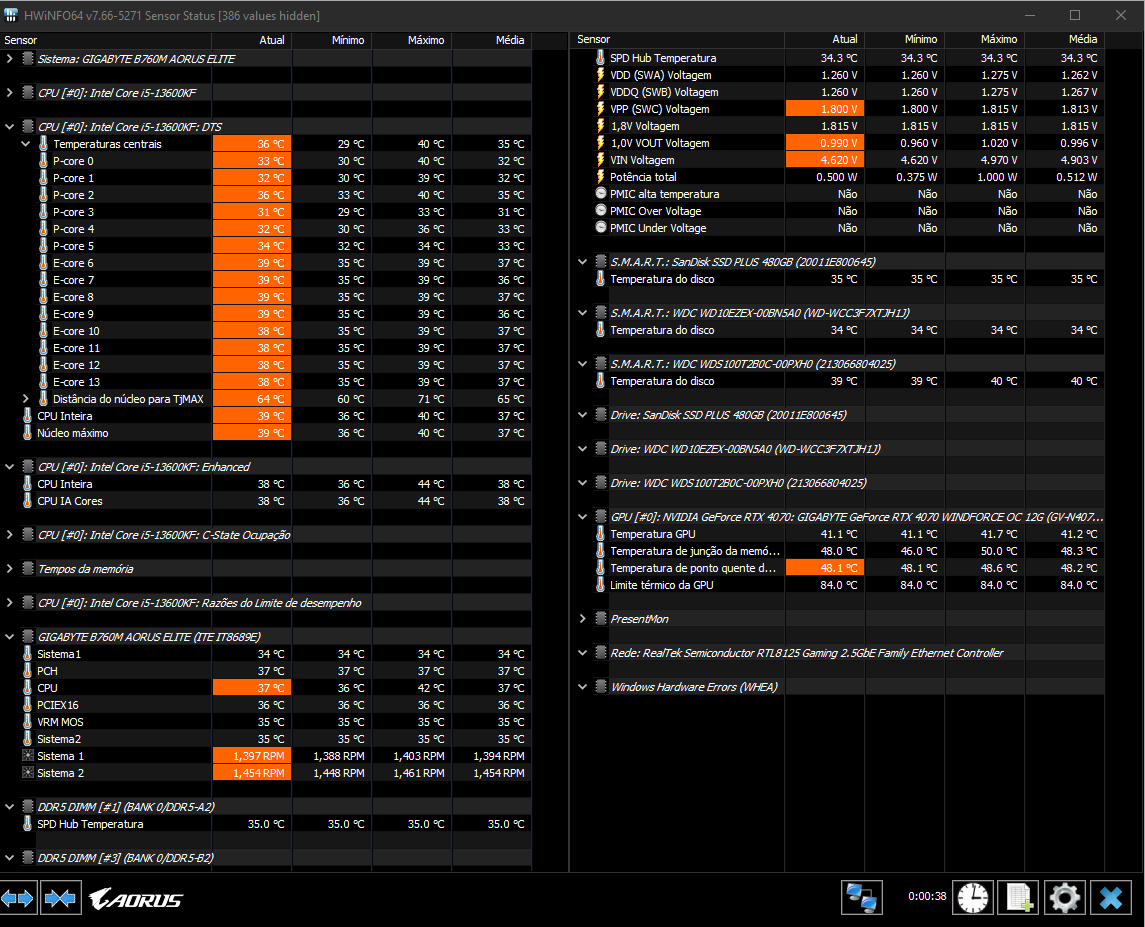
Task: Click the chip icon beside Tempos da memória
Action: pyautogui.click(x=28, y=568)
